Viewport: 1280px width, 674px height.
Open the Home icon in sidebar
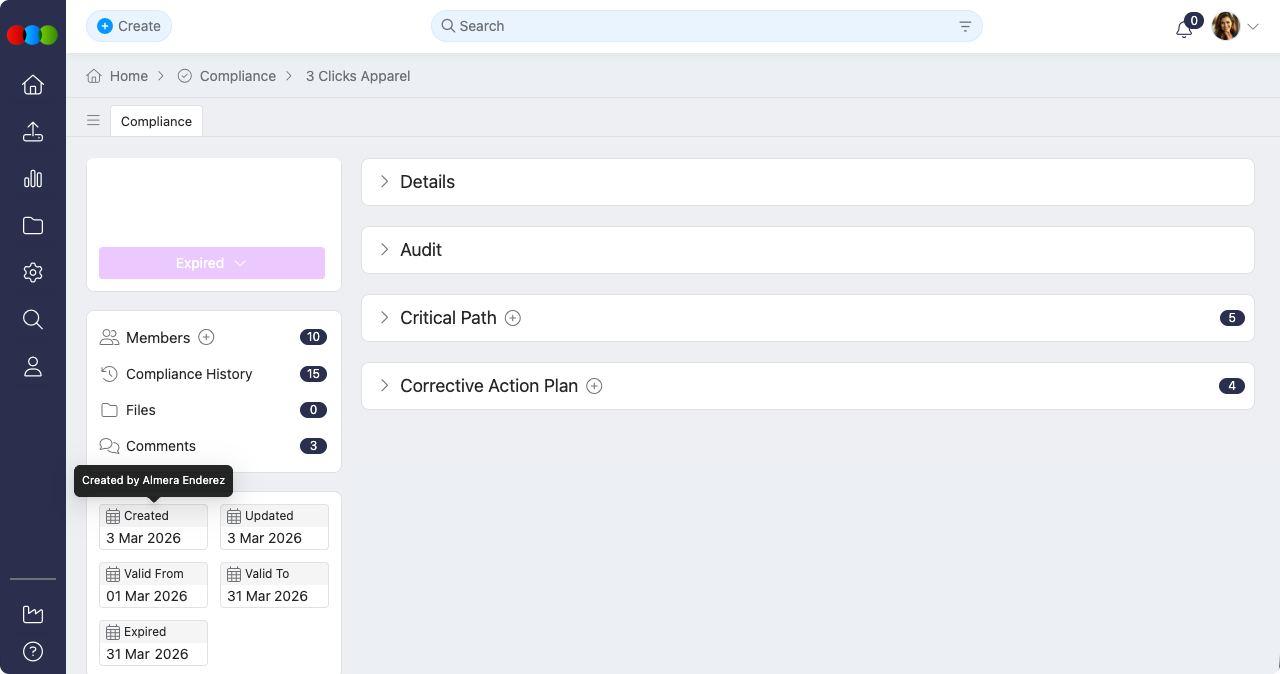pyautogui.click(x=33, y=85)
